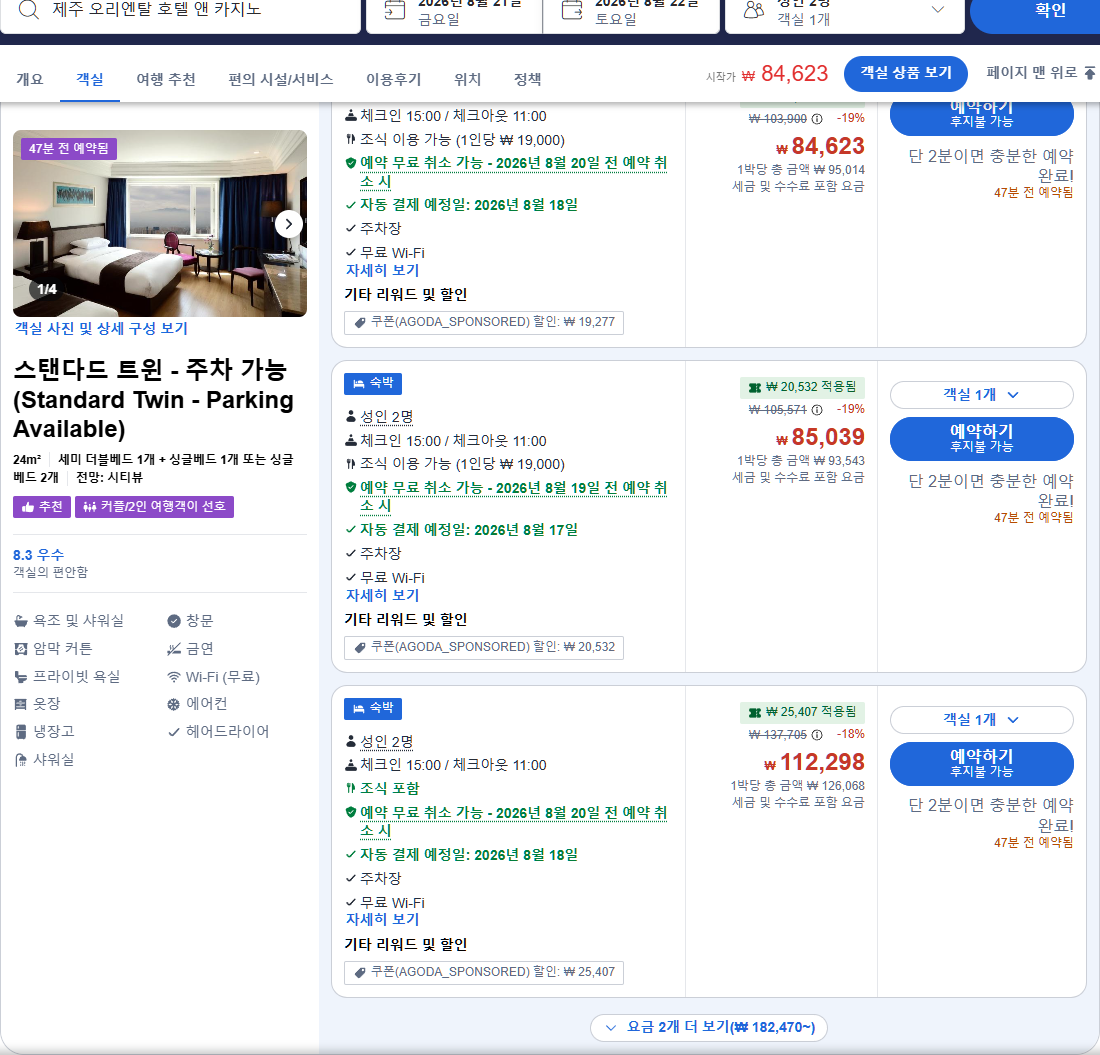1100x1055 pixels.
Task: Click info icon beside ₩137,705 price
Action: pyautogui.click(x=817, y=734)
